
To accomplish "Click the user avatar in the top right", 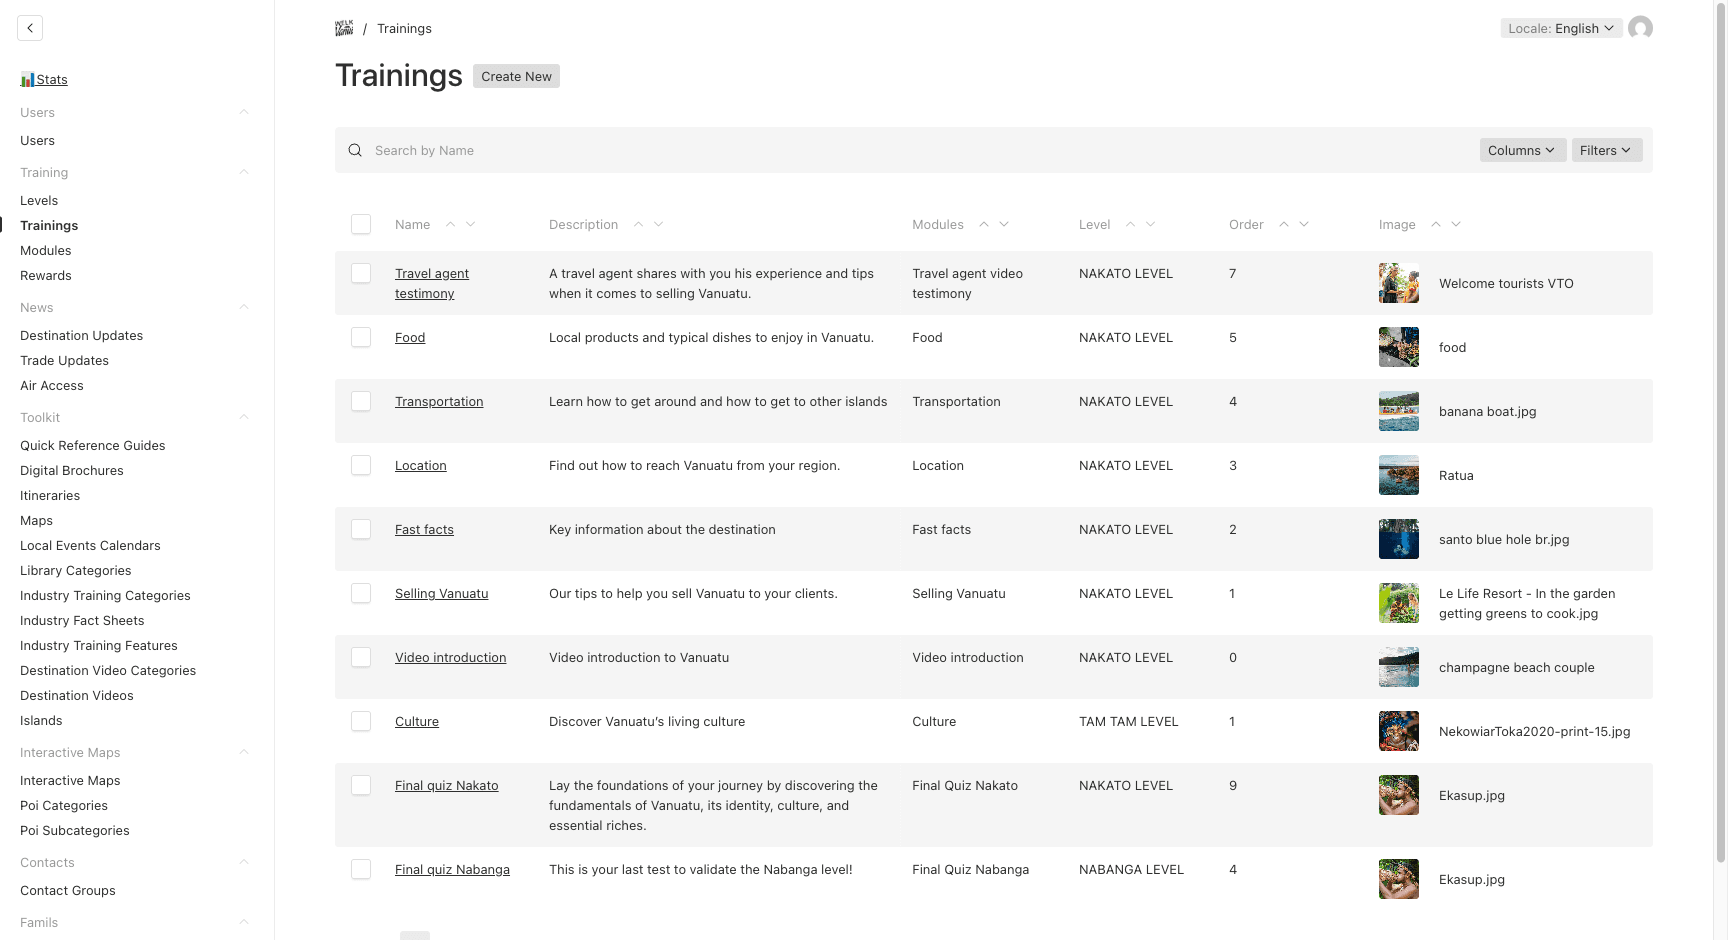I will coord(1641,28).
